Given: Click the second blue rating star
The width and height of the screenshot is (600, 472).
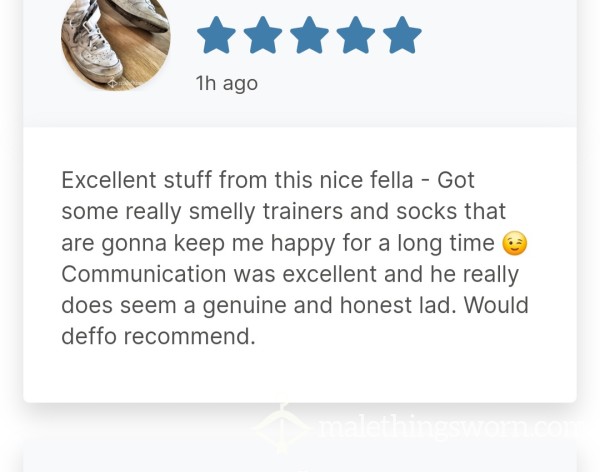Looking at the screenshot, I should click(x=263, y=35).
